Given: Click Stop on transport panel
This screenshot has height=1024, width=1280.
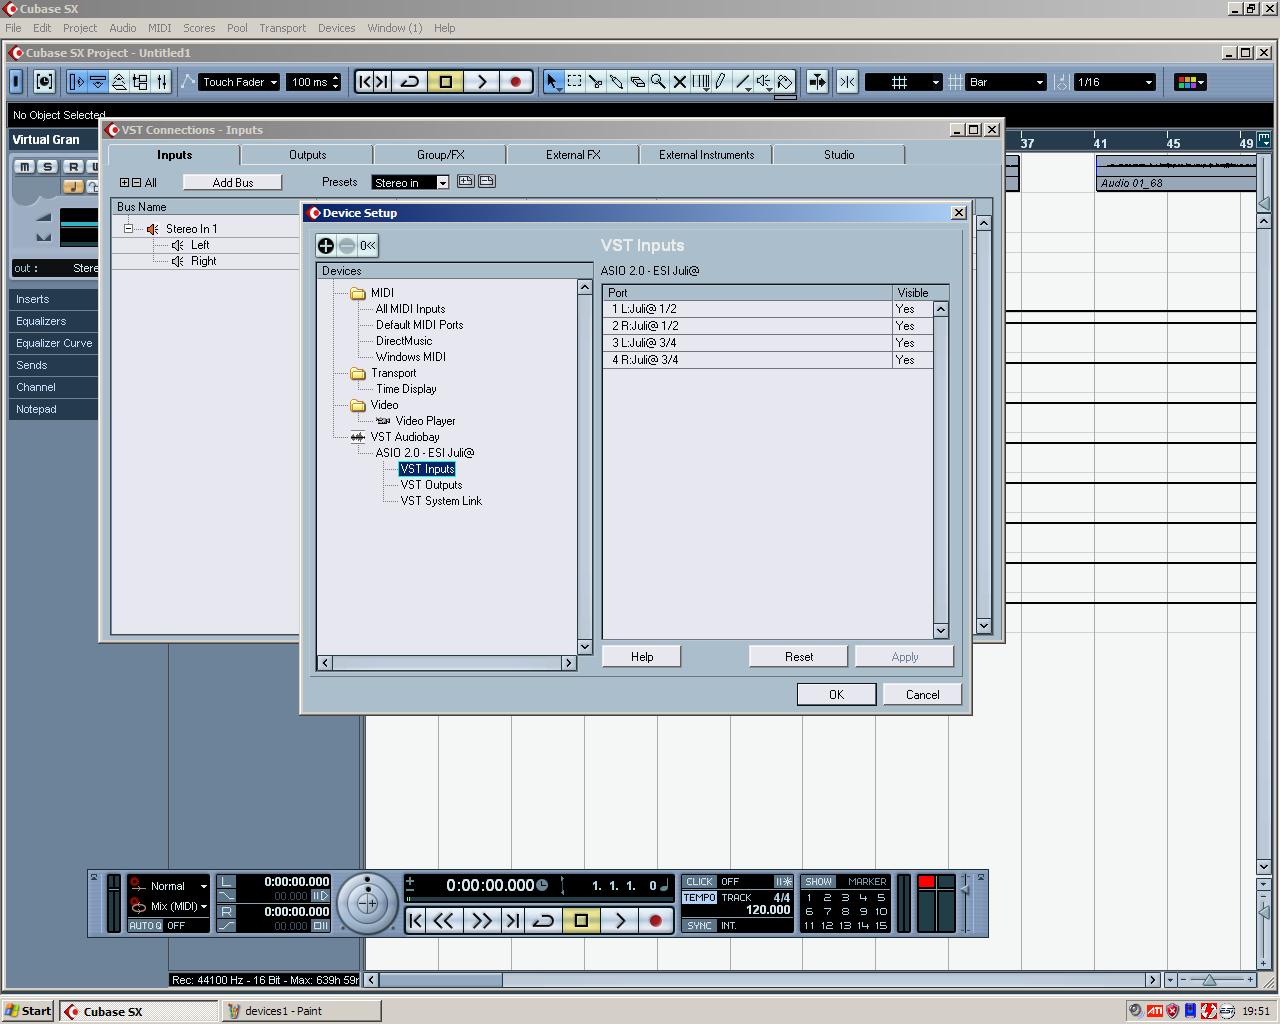Looking at the screenshot, I should click(581, 920).
